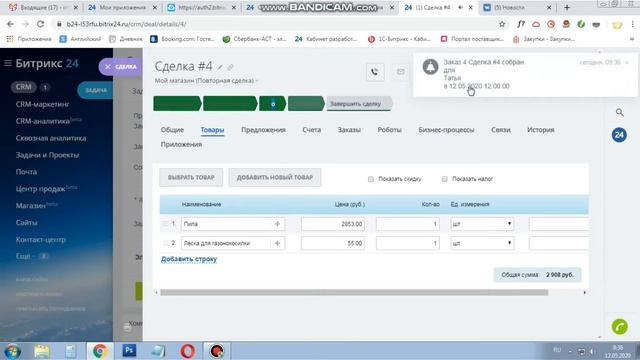Open Сквозная аналитика in left menu

[51, 138]
